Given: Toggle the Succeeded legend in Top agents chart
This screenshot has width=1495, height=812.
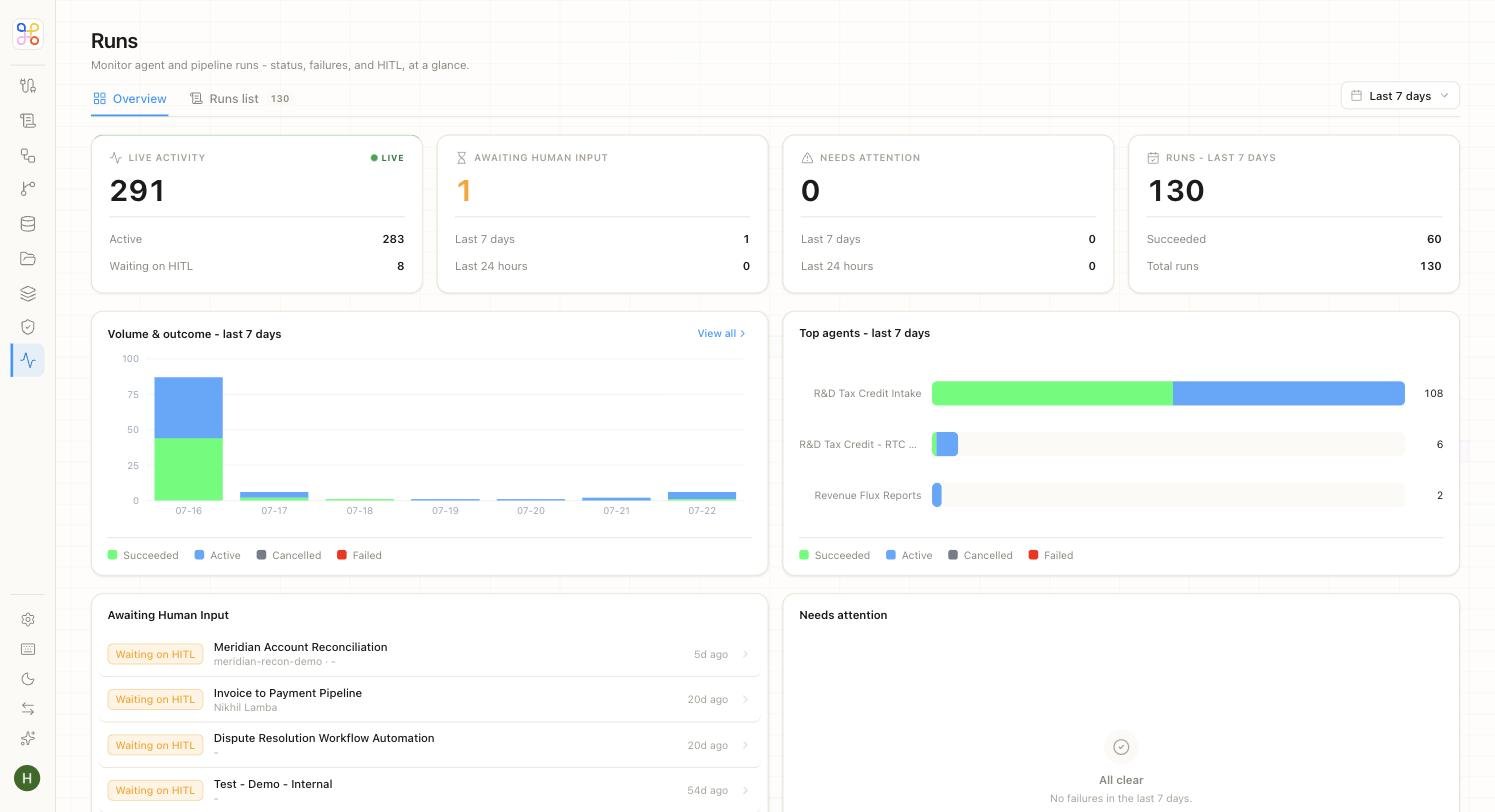Looking at the screenshot, I should tap(835, 555).
